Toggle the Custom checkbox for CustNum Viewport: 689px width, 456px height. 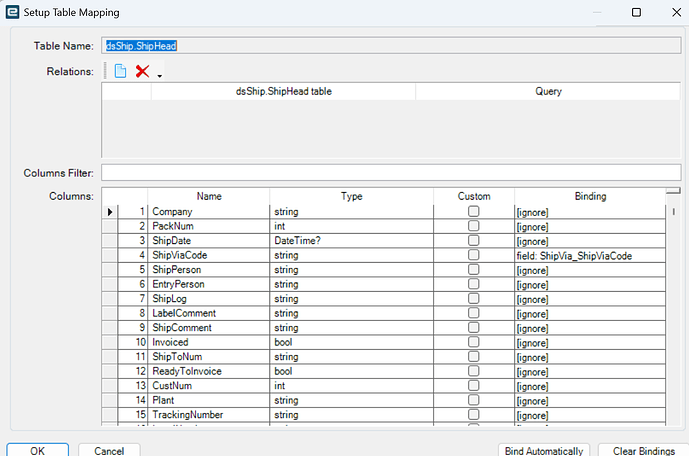coord(473,385)
